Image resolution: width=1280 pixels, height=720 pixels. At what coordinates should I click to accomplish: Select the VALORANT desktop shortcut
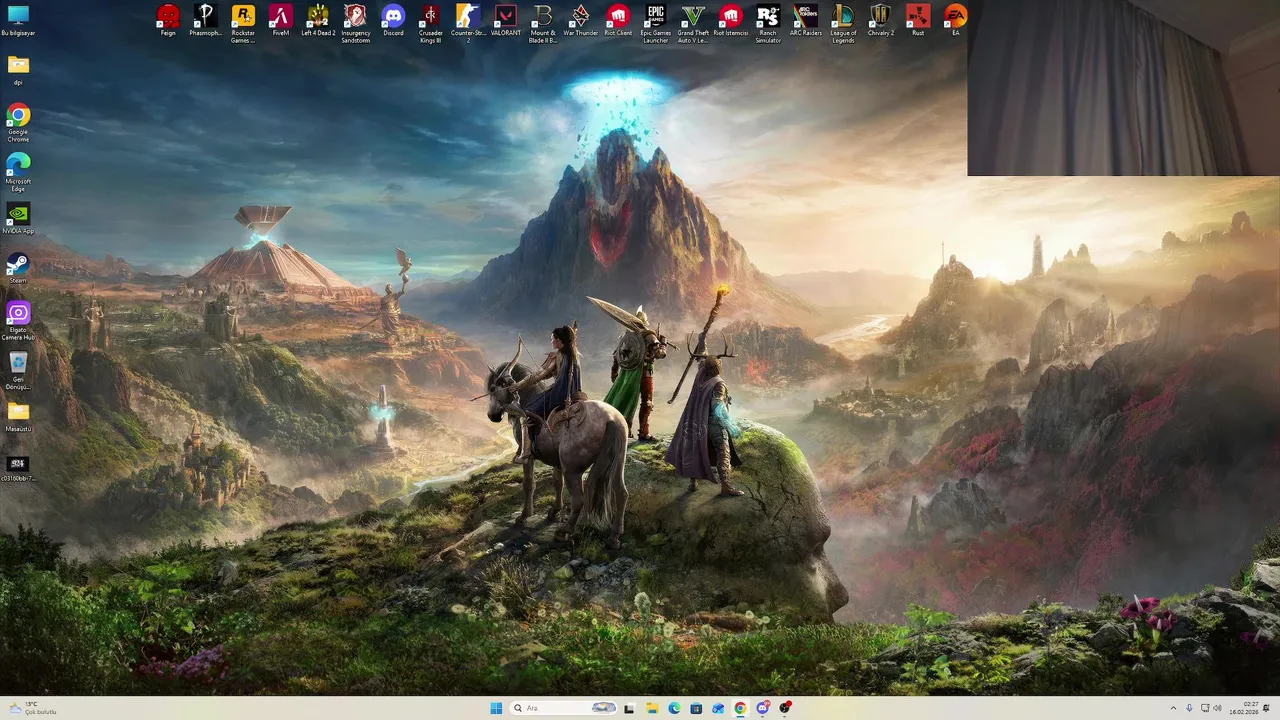pyautogui.click(x=506, y=21)
